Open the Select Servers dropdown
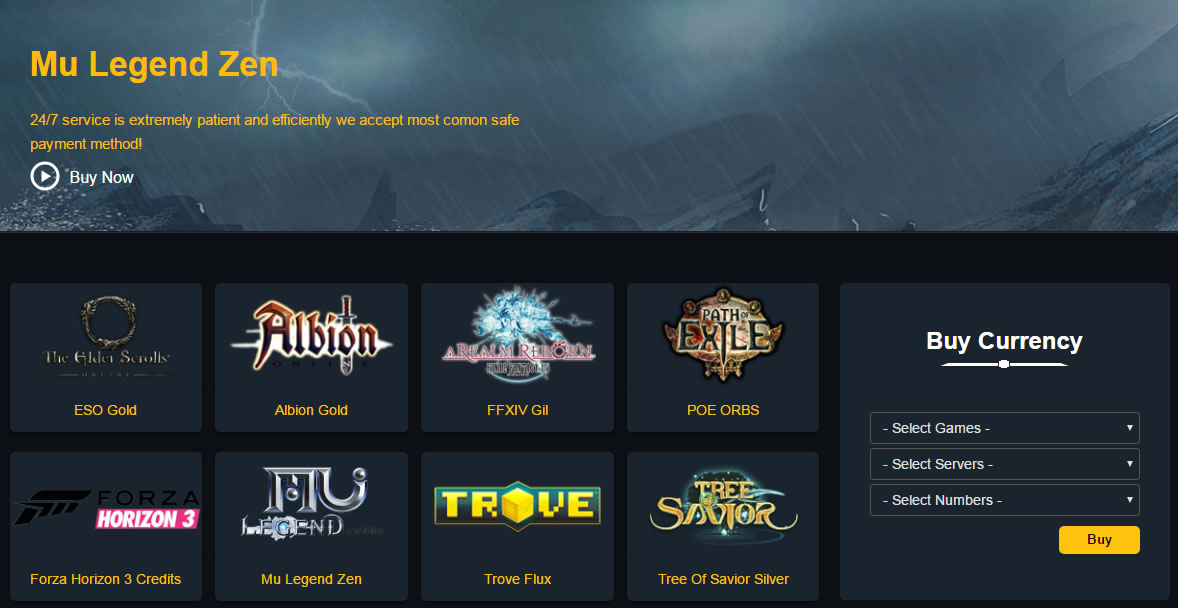Image resolution: width=1178 pixels, height=608 pixels. click(x=1004, y=464)
